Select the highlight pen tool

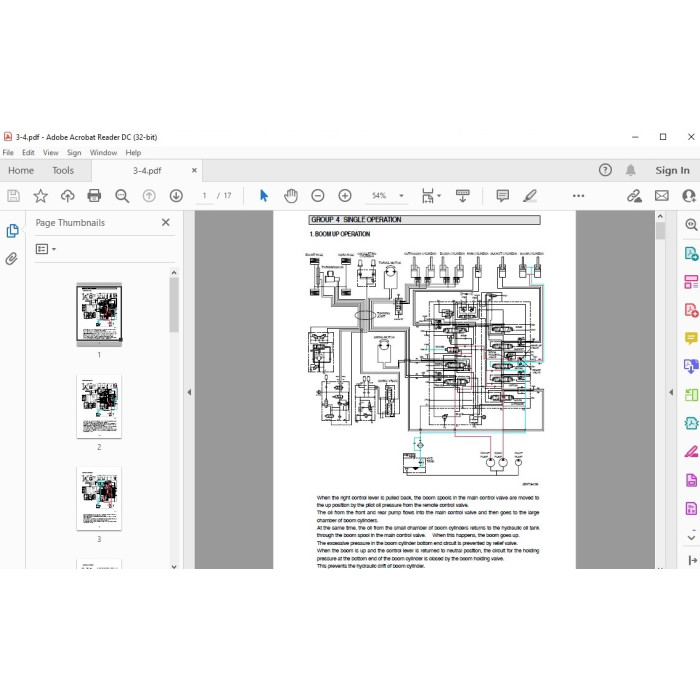tap(530, 196)
